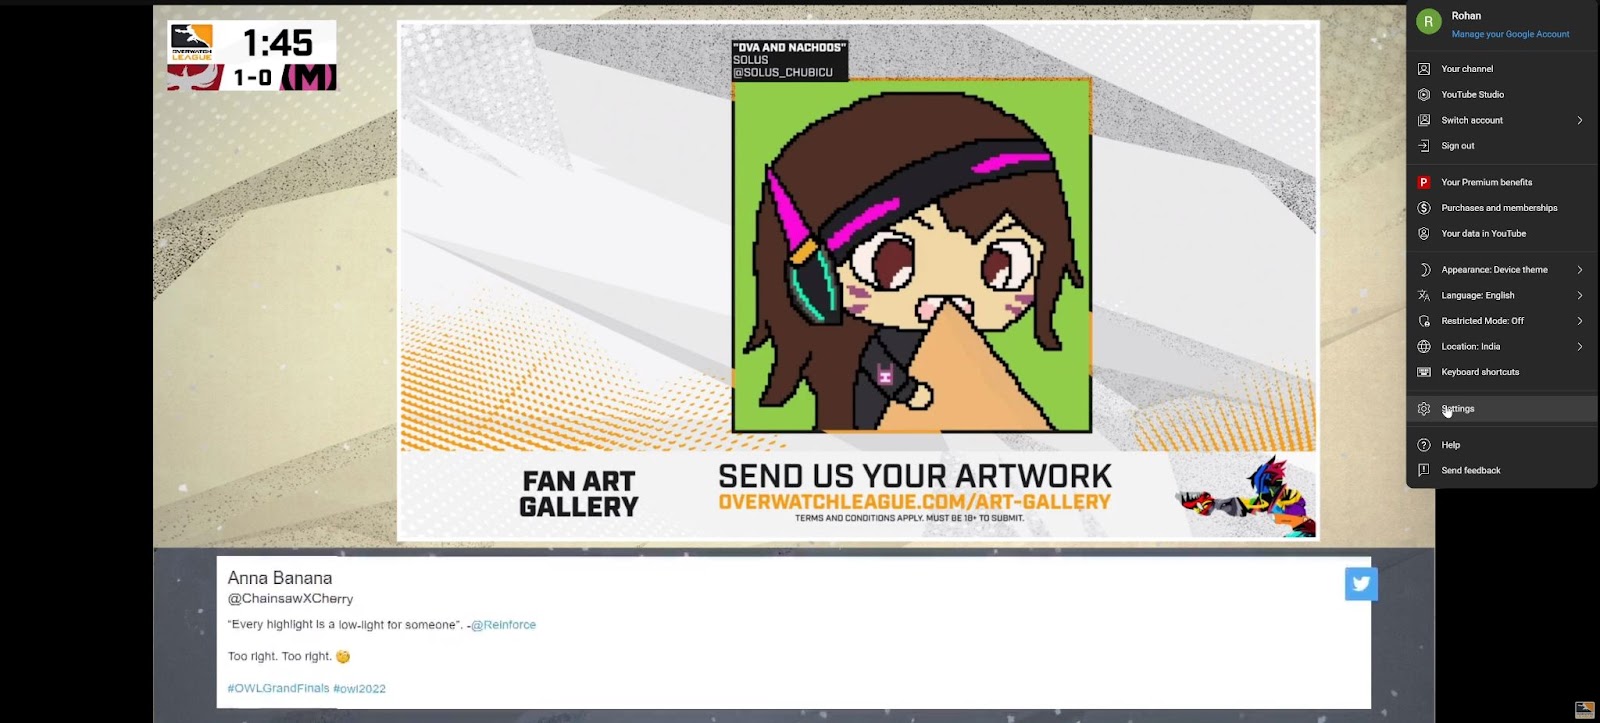Click the Keyboard shortcuts icon
1600x723 pixels.
point(1424,372)
